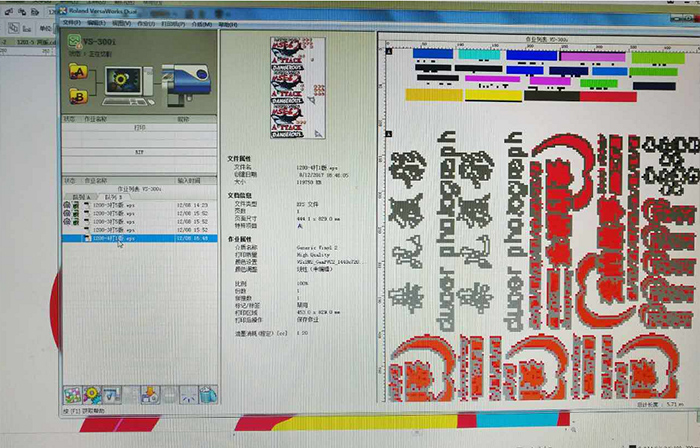The image size is (700, 448).
Task: Open the 打印机(P) menu
Action: click(x=173, y=24)
